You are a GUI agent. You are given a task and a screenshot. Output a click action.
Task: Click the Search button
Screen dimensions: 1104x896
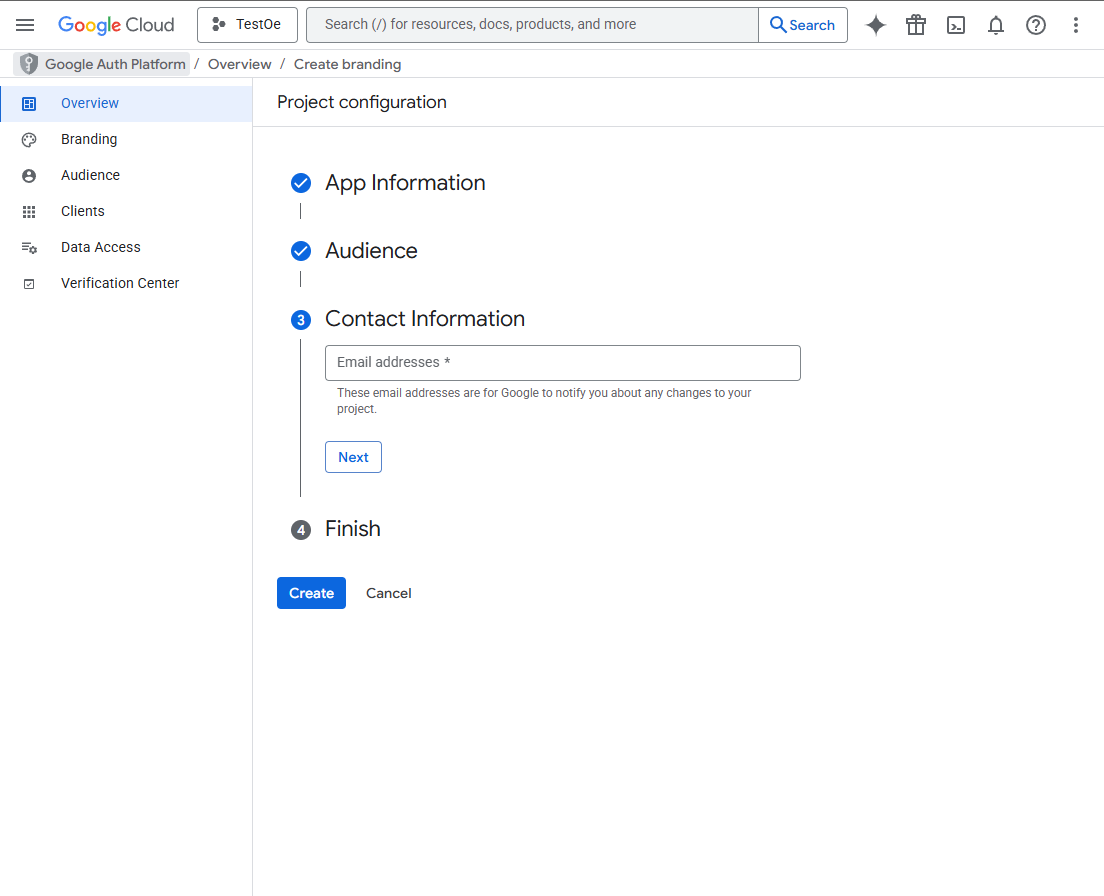(803, 25)
